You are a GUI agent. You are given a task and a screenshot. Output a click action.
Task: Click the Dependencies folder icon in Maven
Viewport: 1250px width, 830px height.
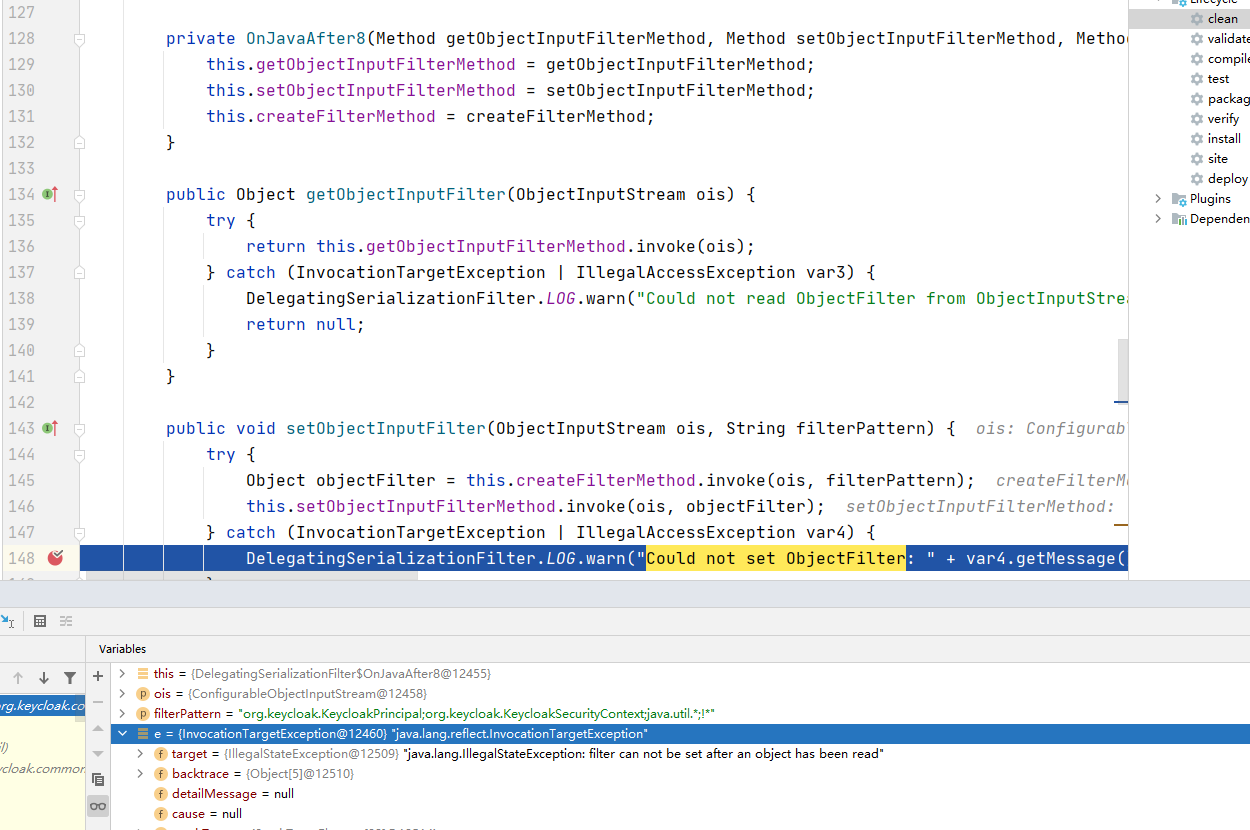1179,218
